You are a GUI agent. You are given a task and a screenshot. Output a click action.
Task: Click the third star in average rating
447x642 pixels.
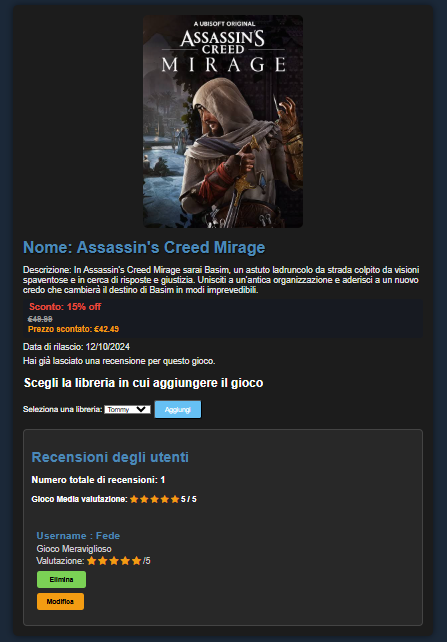[154, 499]
